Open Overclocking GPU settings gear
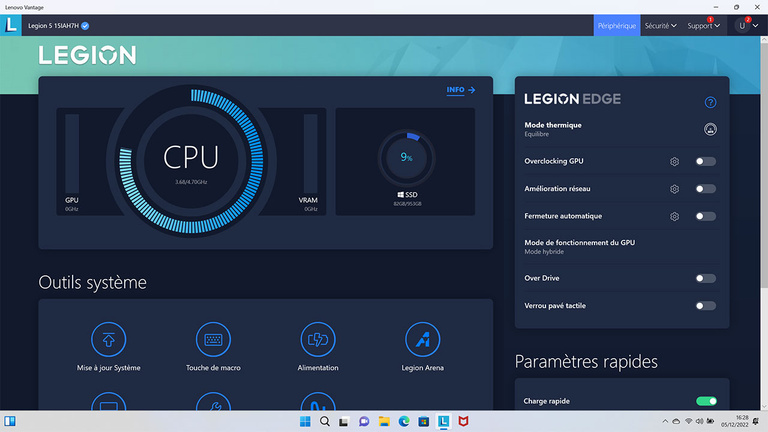This screenshot has width=768, height=432. (x=674, y=162)
